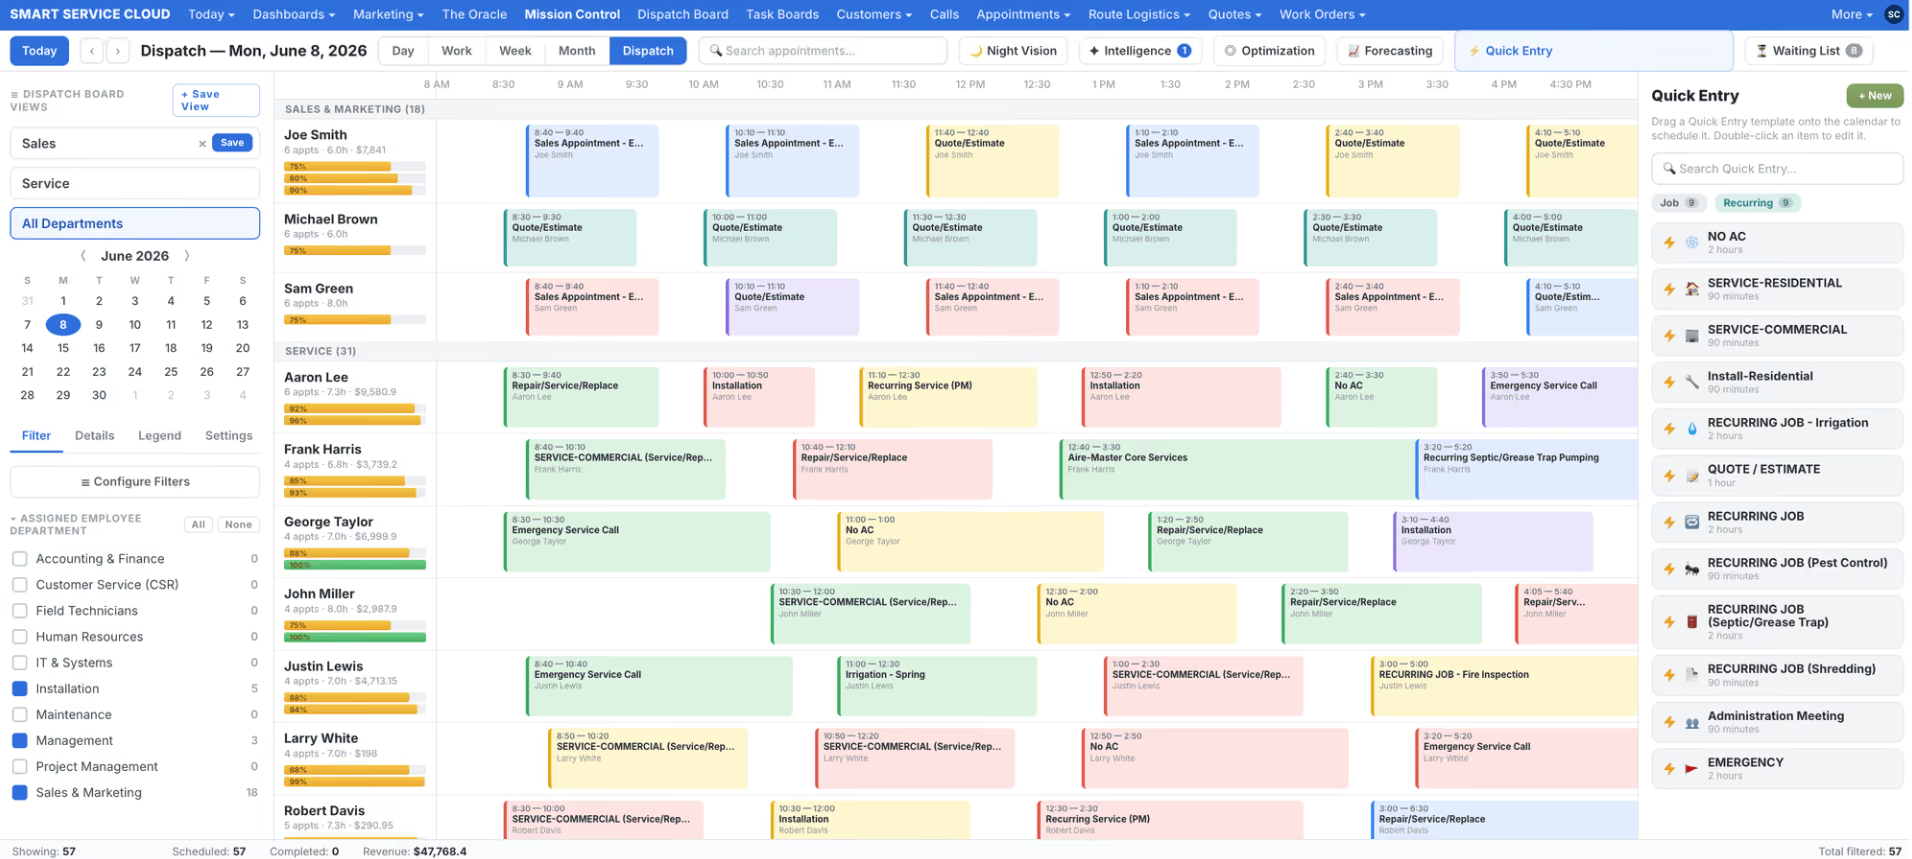Click the lightning icon on NO AC template
1912x859 pixels.
pos(1669,243)
